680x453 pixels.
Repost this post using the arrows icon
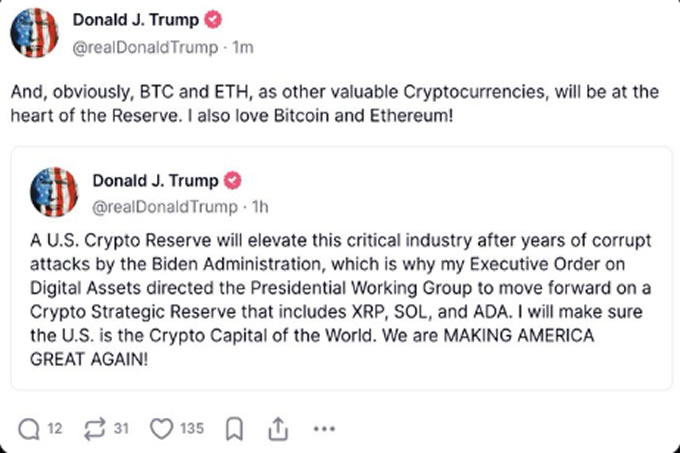point(95,429)
